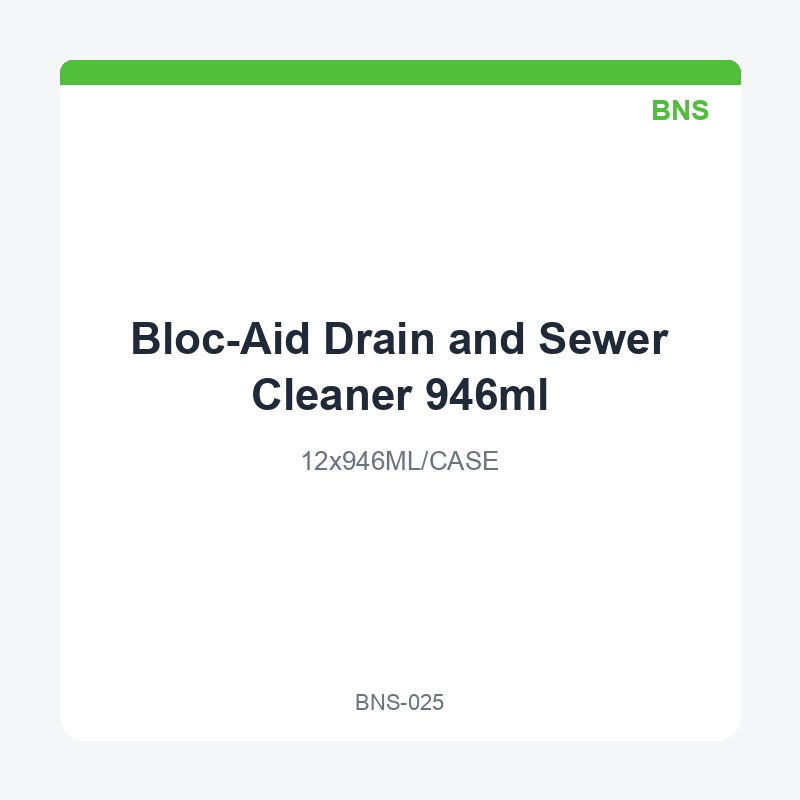Image resolution: width=800 pixels, height=800 pixels.
Task: Click the green BNS brand label
Action: 680,110
